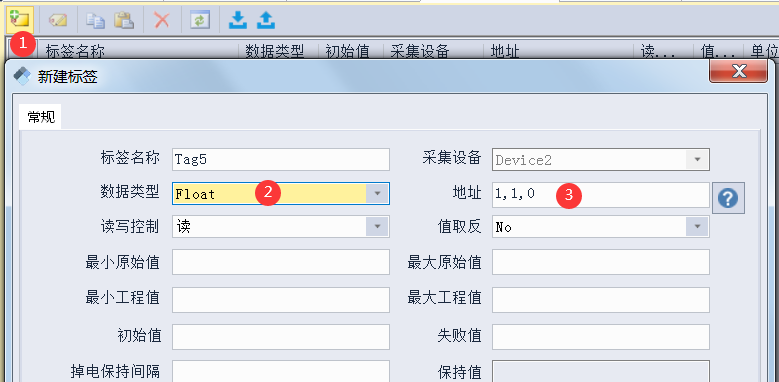Open the 采集设备 Device2 dropdown
Viewport: 779px width, 382px height.
[x=697, y=159]
